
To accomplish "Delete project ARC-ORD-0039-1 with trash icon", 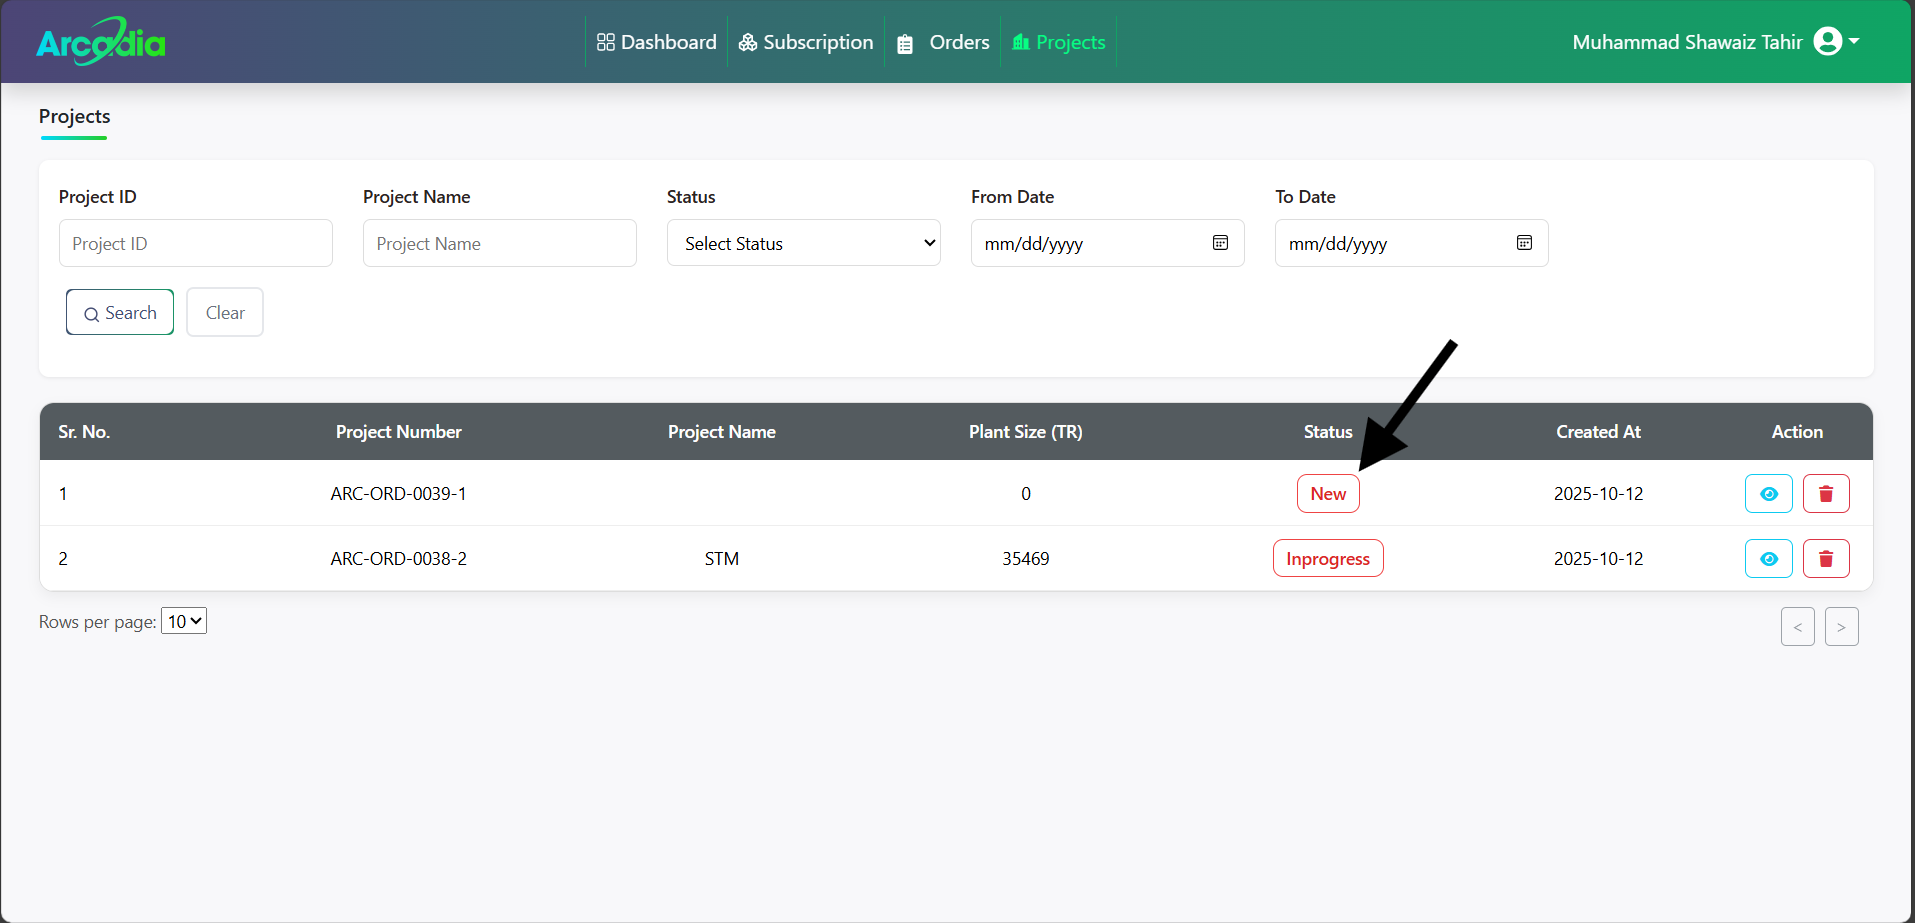I will click(x=1825, y=494).
